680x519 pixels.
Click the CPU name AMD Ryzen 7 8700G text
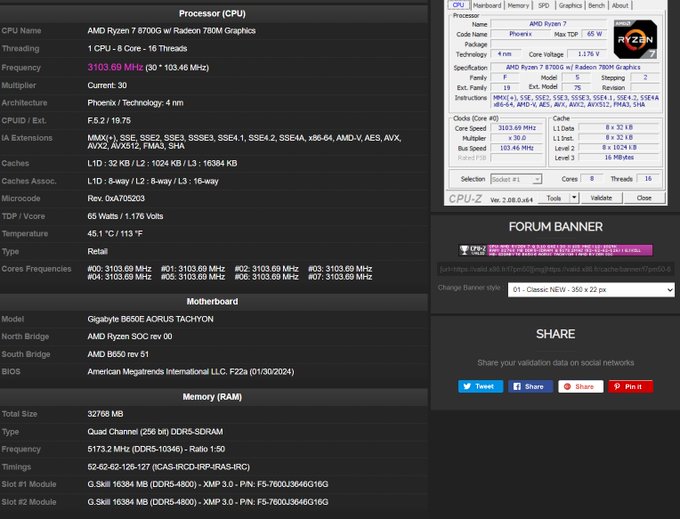click(x=171, y=31)
